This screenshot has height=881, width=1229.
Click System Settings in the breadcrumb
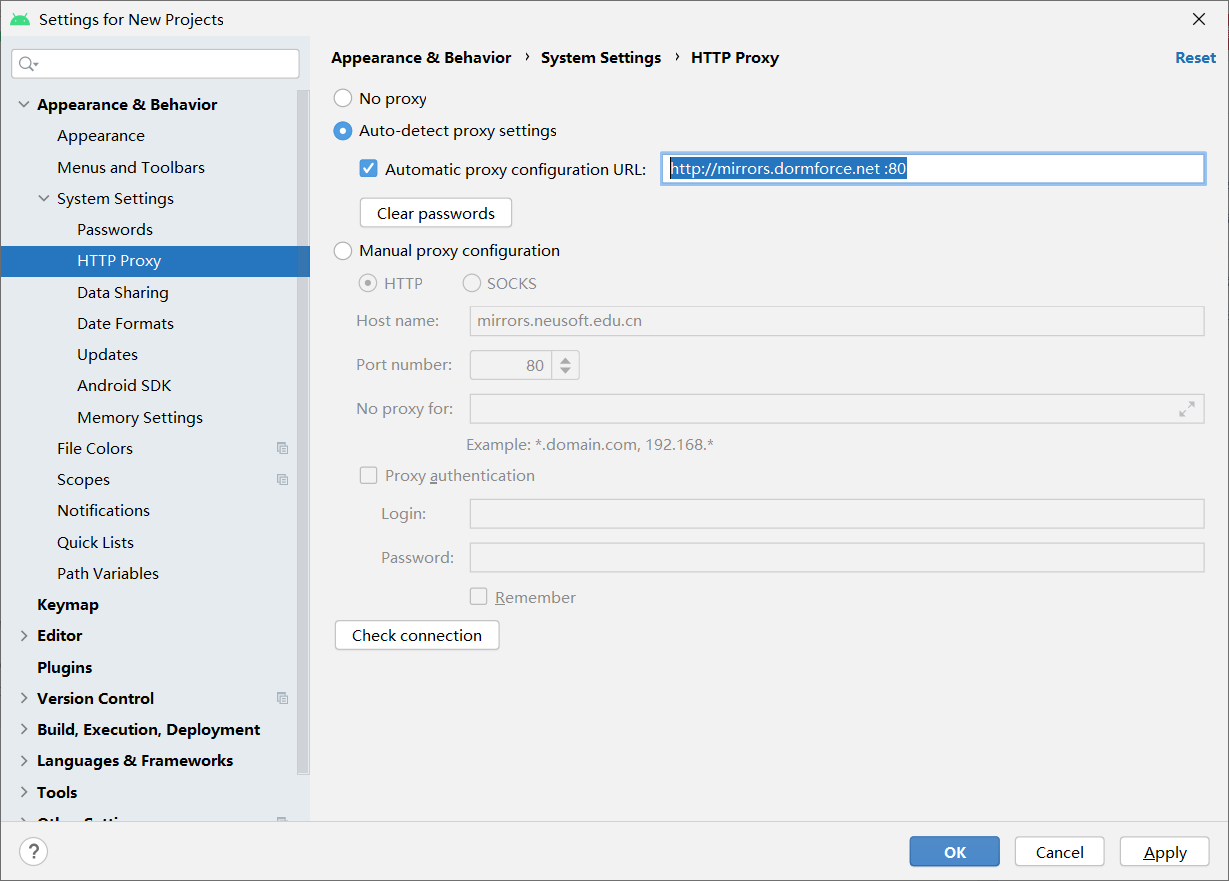coord(601,58)
